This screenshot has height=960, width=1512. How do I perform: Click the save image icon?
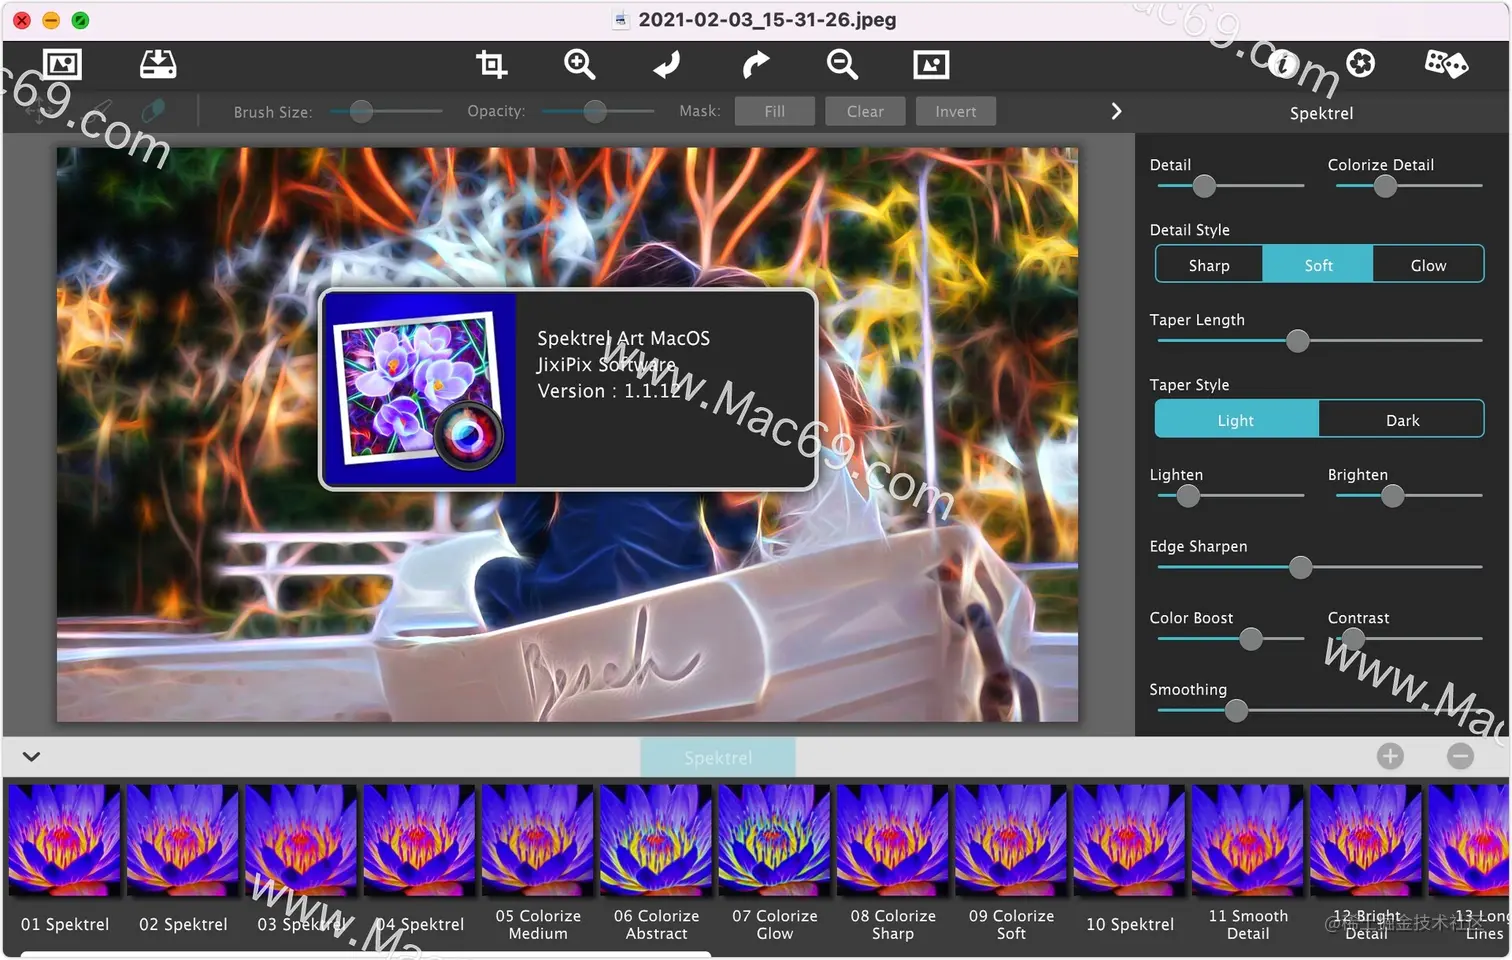158,65
